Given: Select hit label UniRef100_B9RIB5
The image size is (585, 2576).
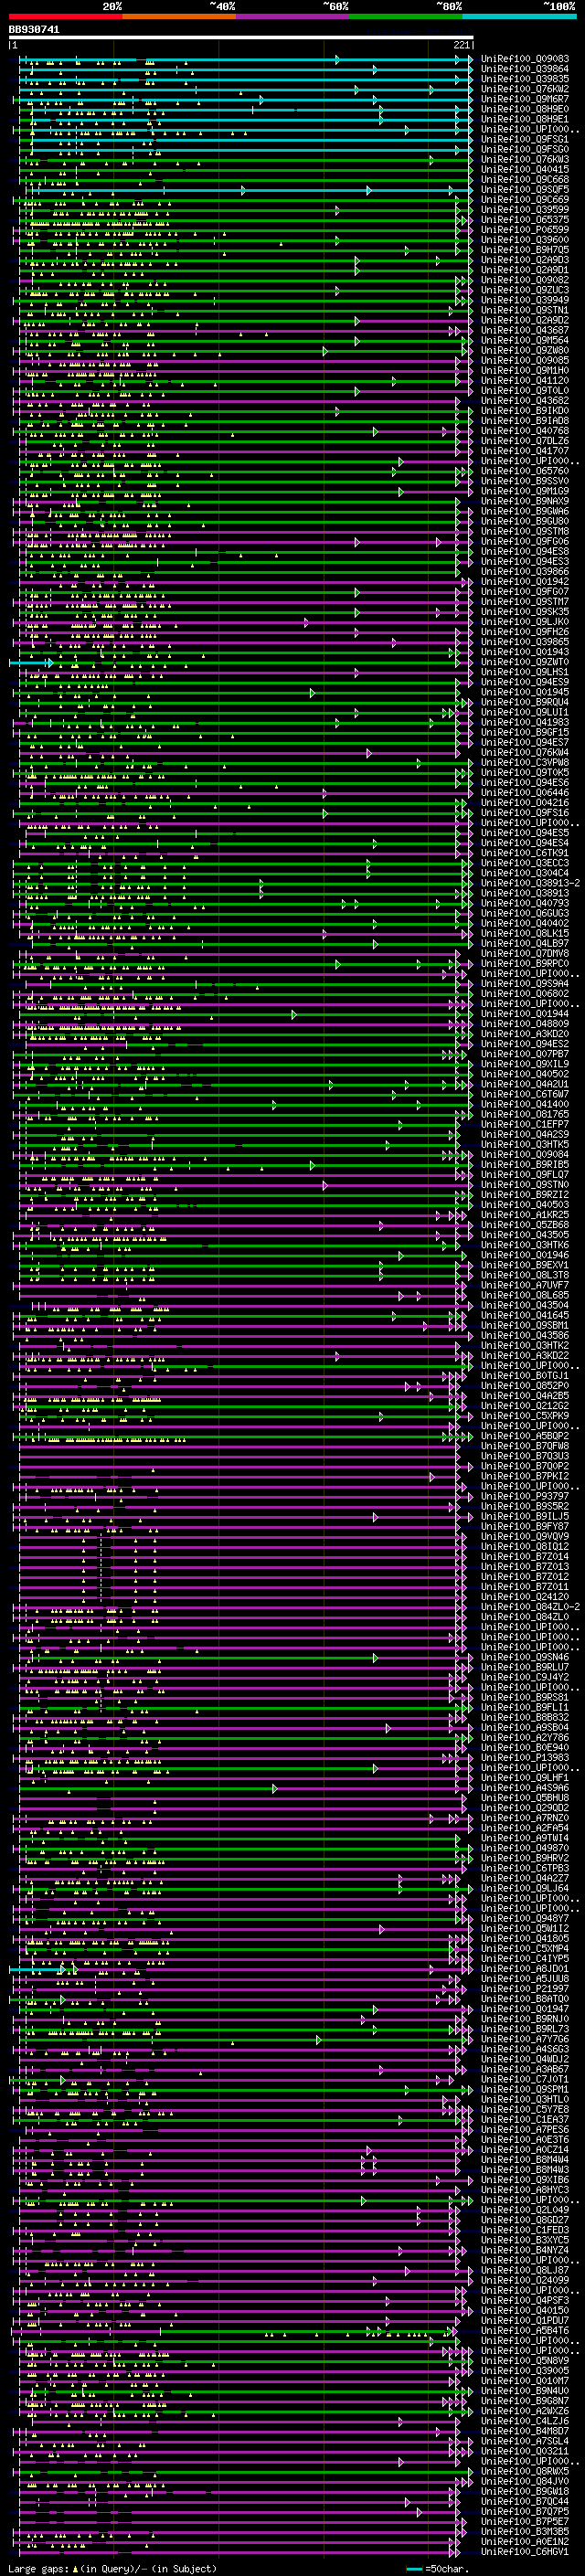Looking at the screenshot, I should tap(525, 1165).
